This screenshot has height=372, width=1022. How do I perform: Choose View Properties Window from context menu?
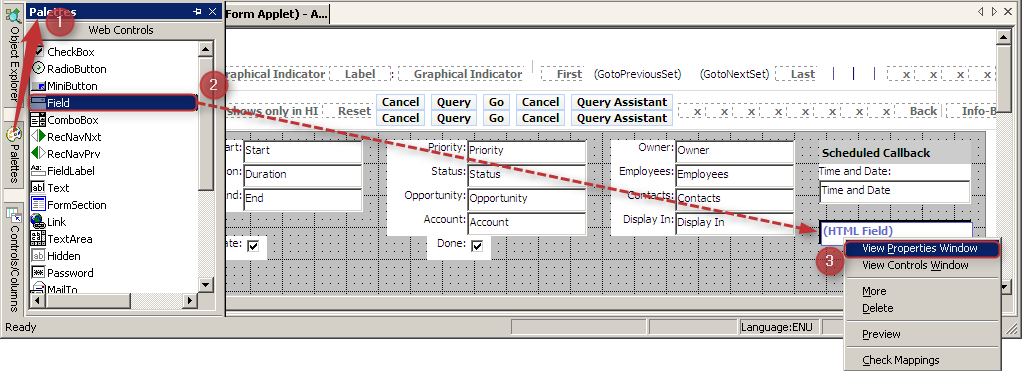(922, 248)
